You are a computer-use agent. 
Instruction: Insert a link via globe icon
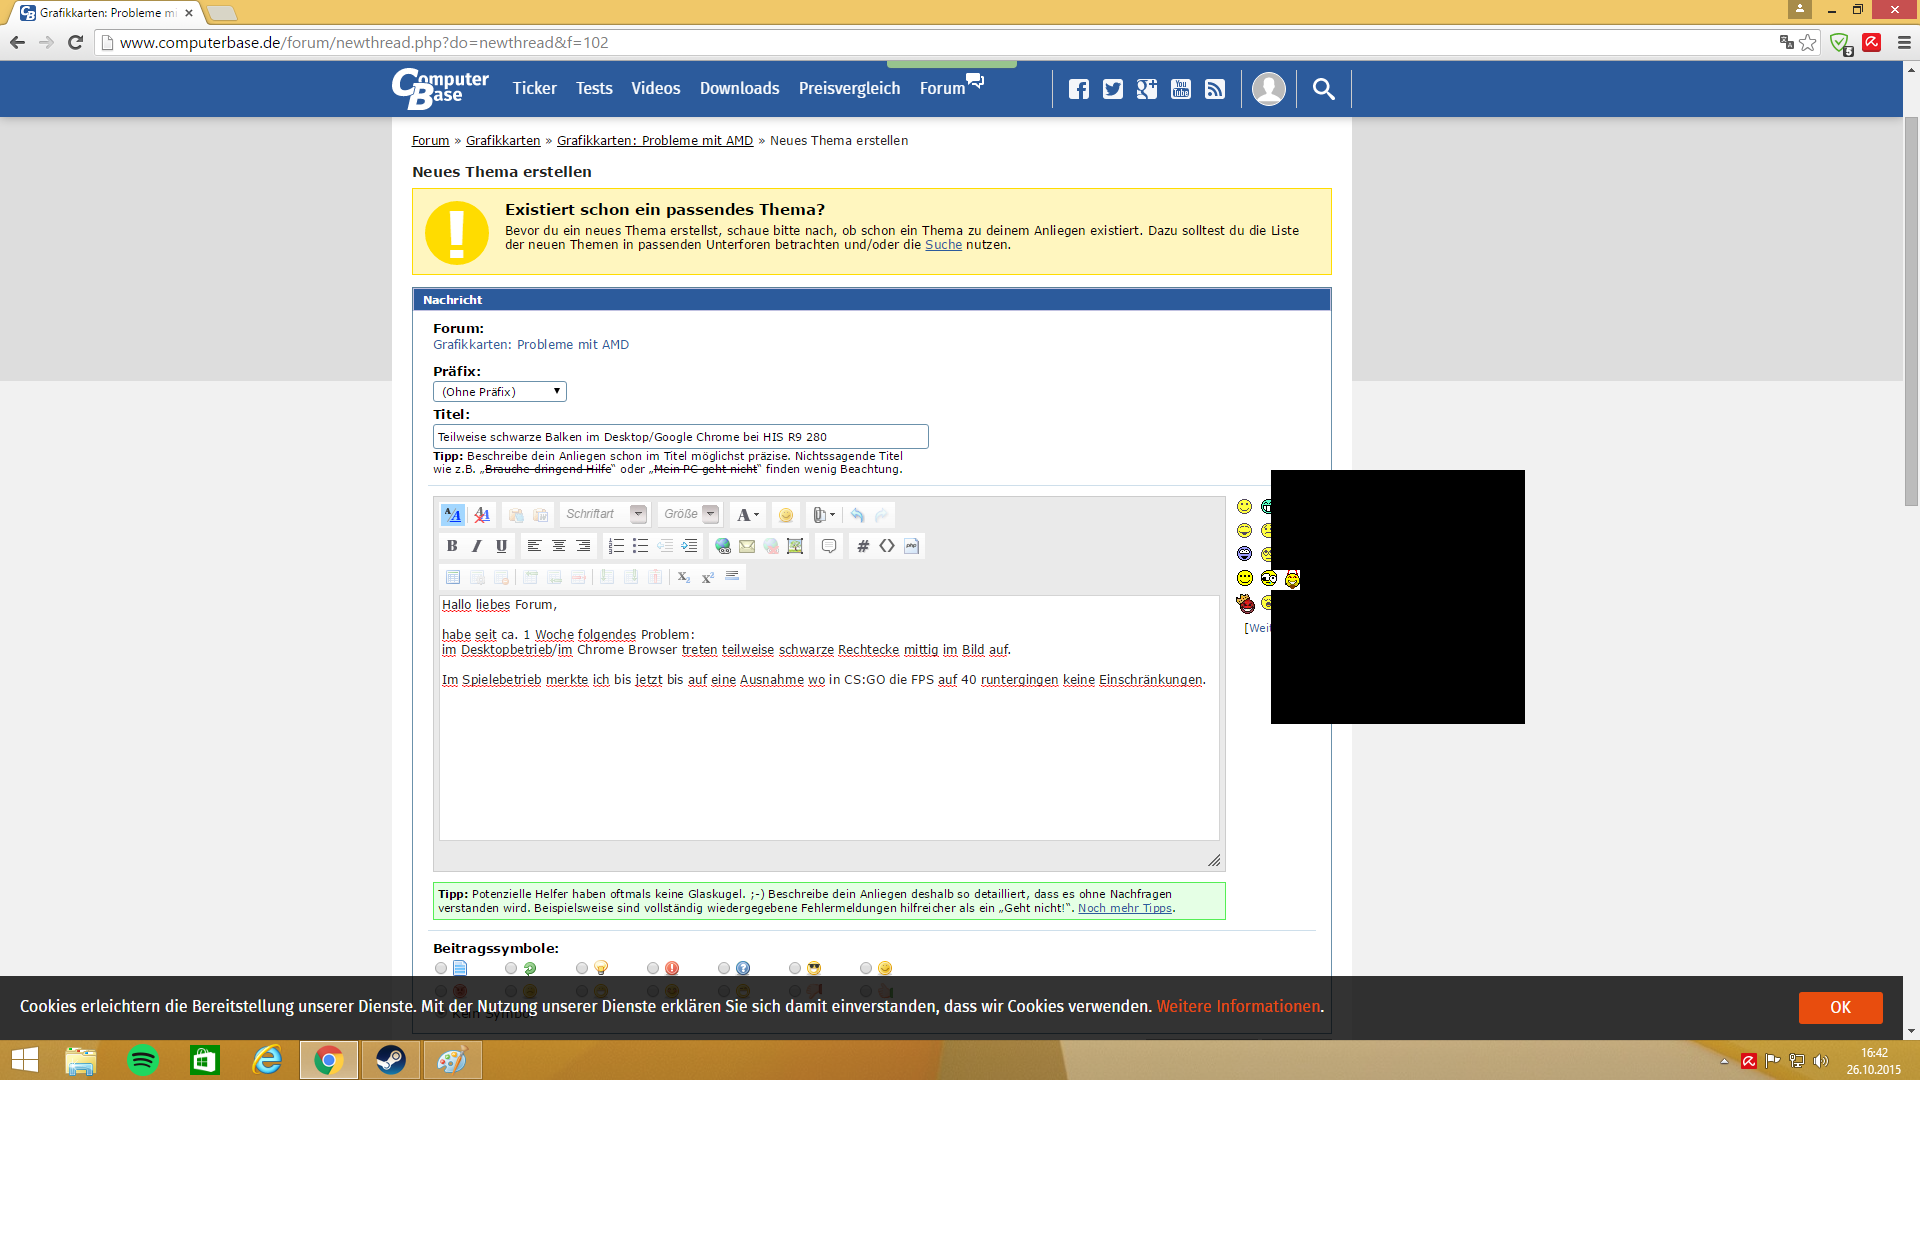722,546
